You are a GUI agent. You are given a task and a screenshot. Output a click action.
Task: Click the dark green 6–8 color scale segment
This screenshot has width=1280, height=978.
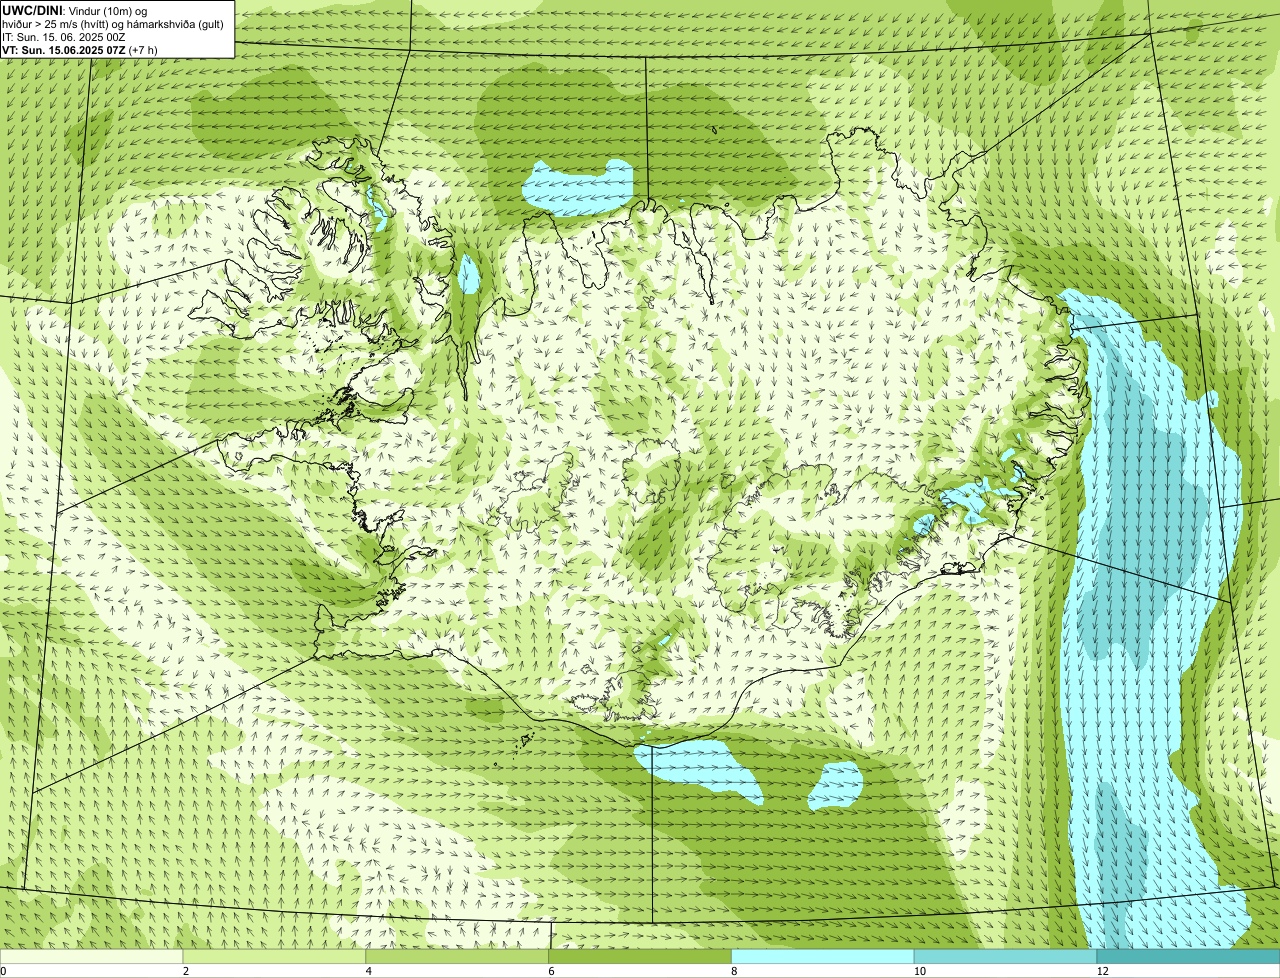tap(640, 957)
